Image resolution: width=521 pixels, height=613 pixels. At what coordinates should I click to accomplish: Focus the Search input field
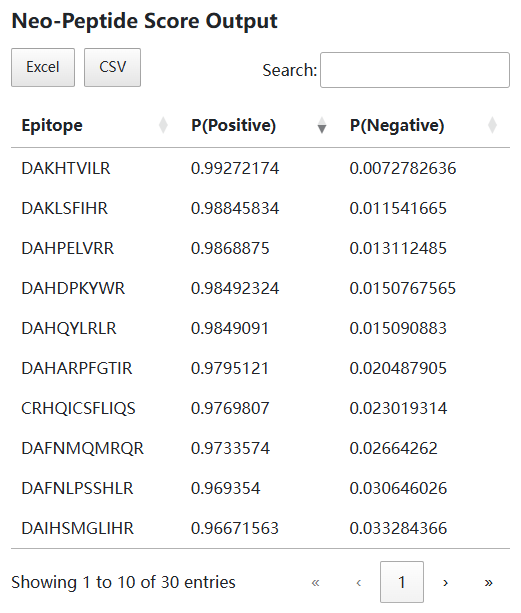[x=415, y=70]
